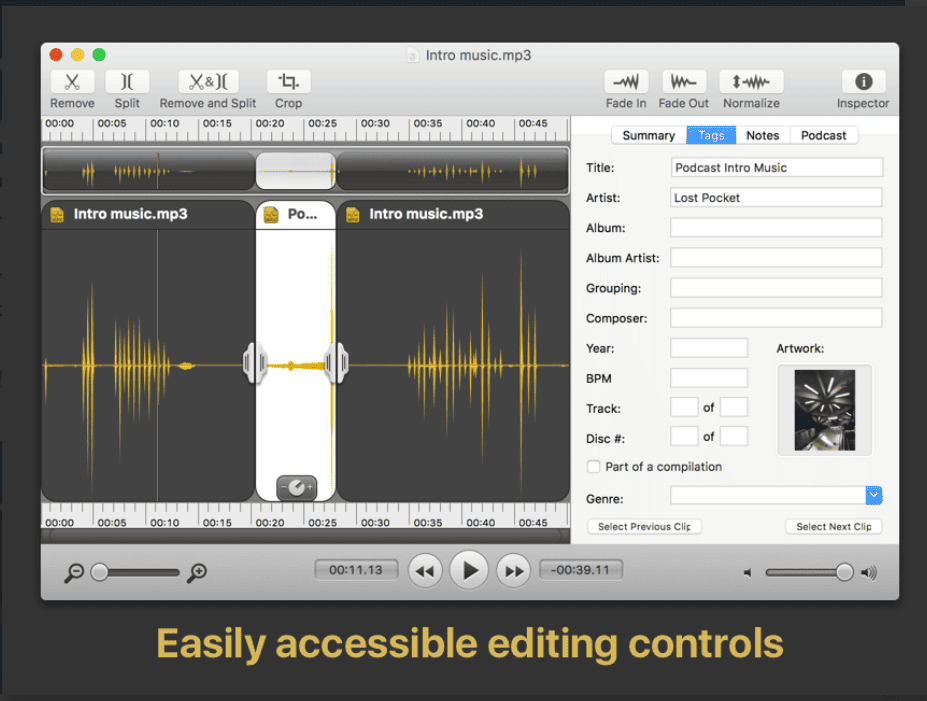Zoom in with the plus magnifier
This screenshot has width=927, height=701.
pos(197,572)
